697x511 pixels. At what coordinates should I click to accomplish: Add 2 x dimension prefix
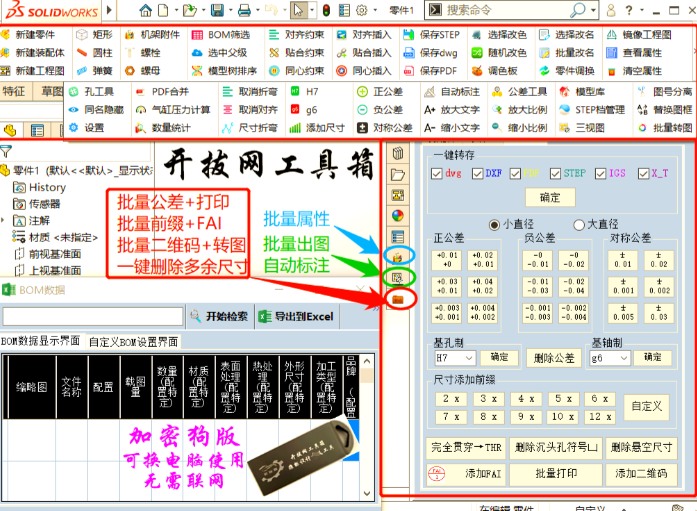click(451, 399)
